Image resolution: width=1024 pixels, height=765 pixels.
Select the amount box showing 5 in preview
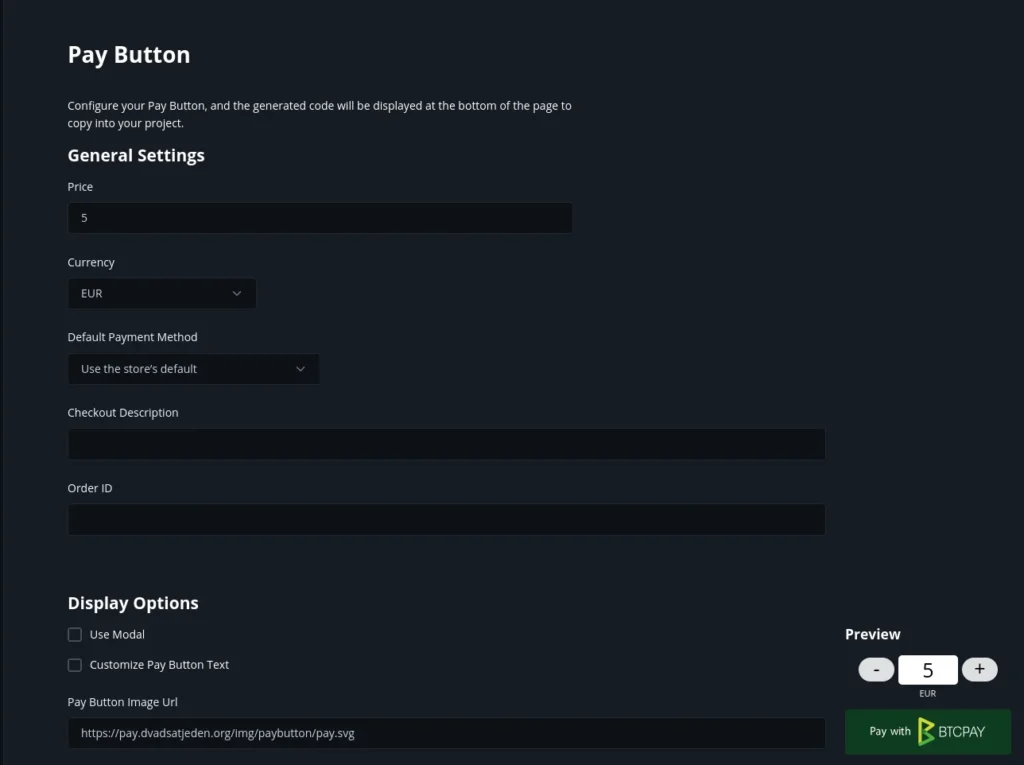pyautogui.click(x=927, y=669)
